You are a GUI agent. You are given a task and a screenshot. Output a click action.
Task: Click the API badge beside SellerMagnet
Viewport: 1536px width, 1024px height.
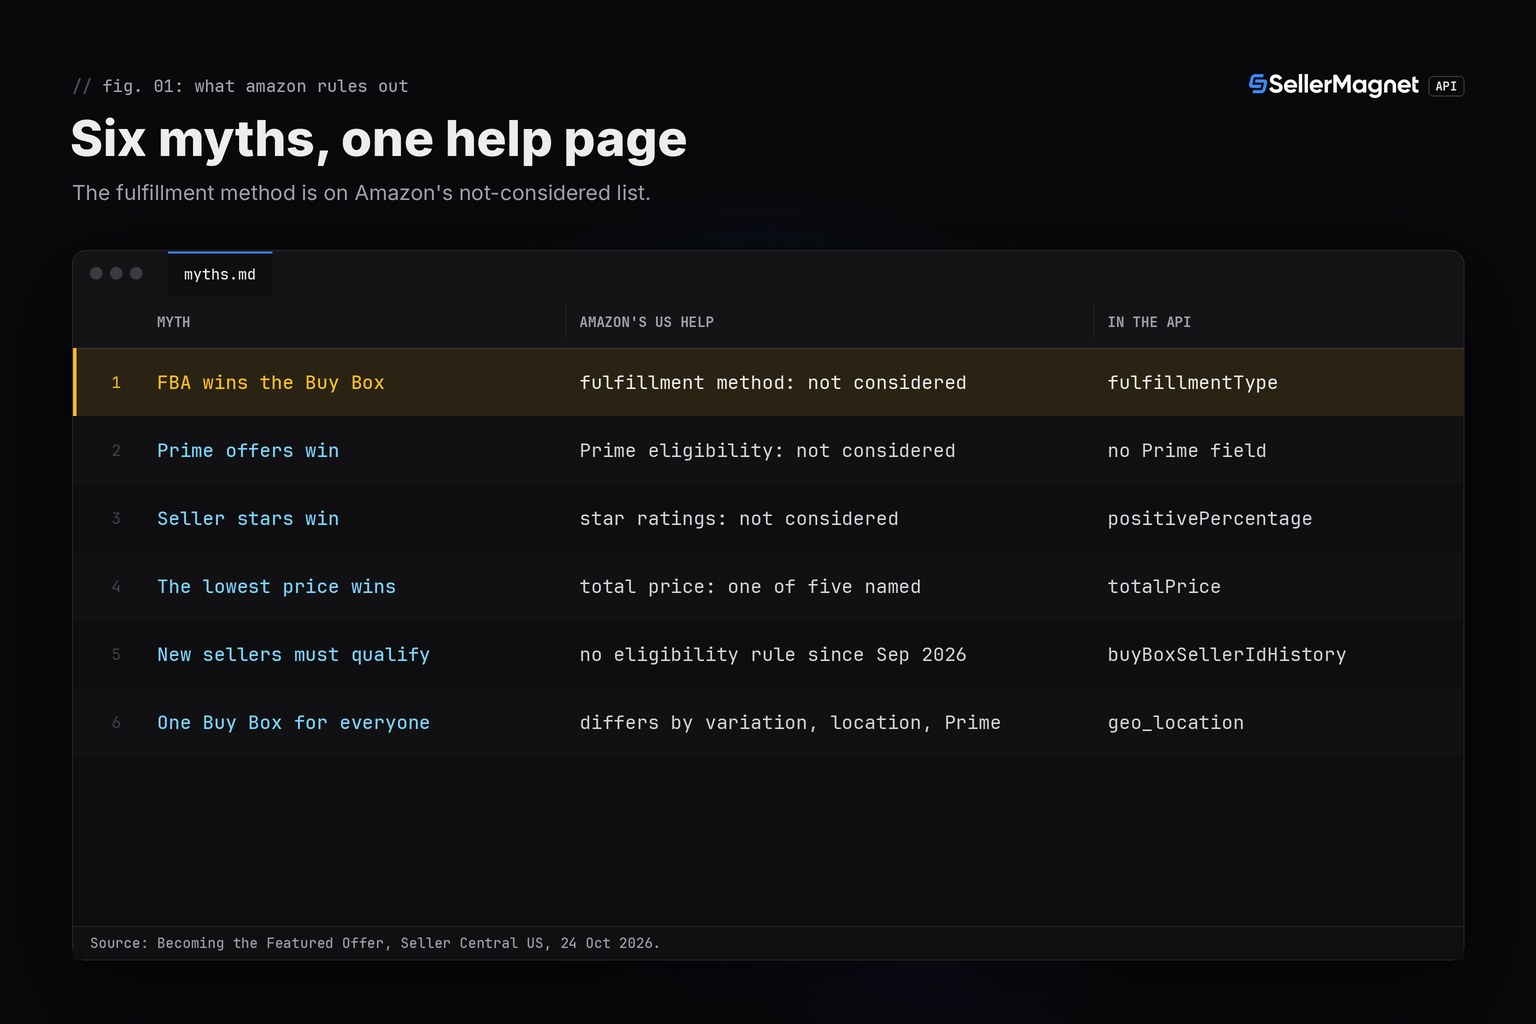tap(1446, 86)
